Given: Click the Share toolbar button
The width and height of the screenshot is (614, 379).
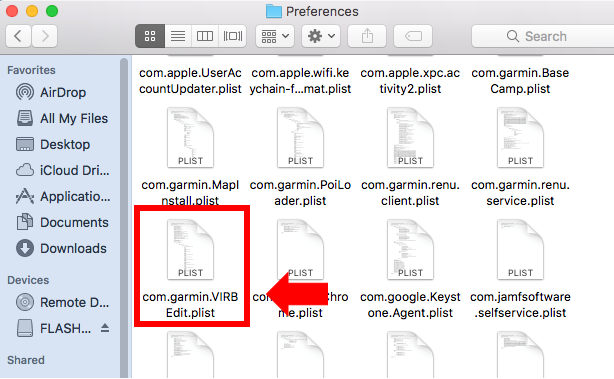Looking at the screenshot, I should [x=367, y=36].
